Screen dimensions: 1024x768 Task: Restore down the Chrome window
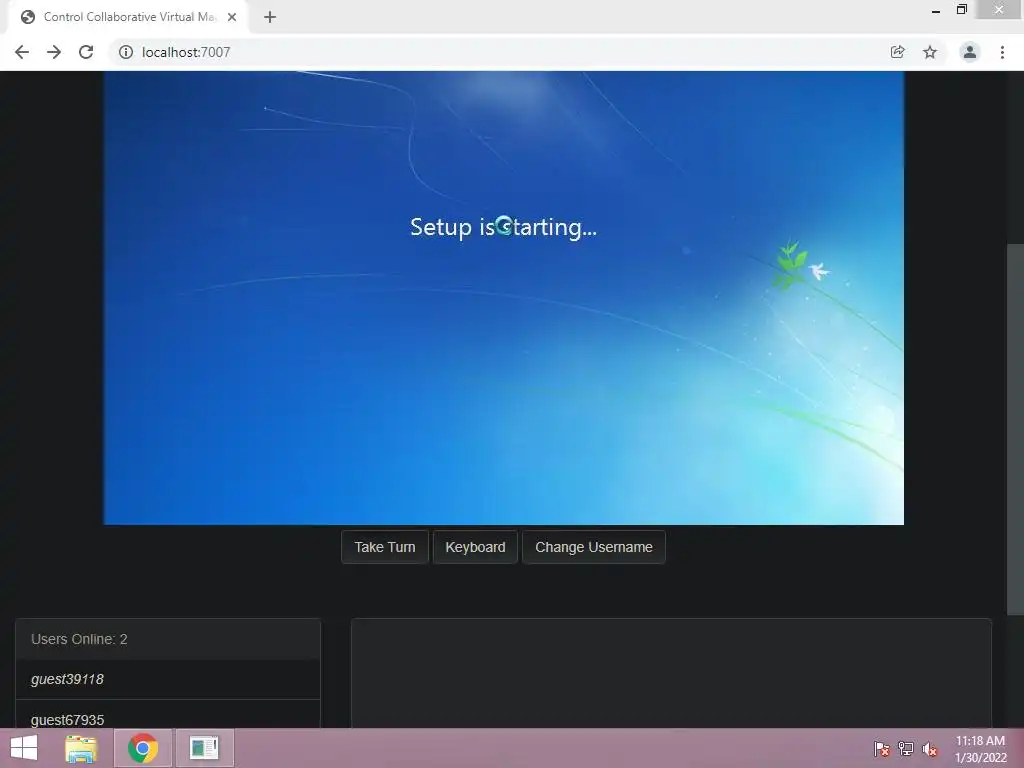pos(961,9)
